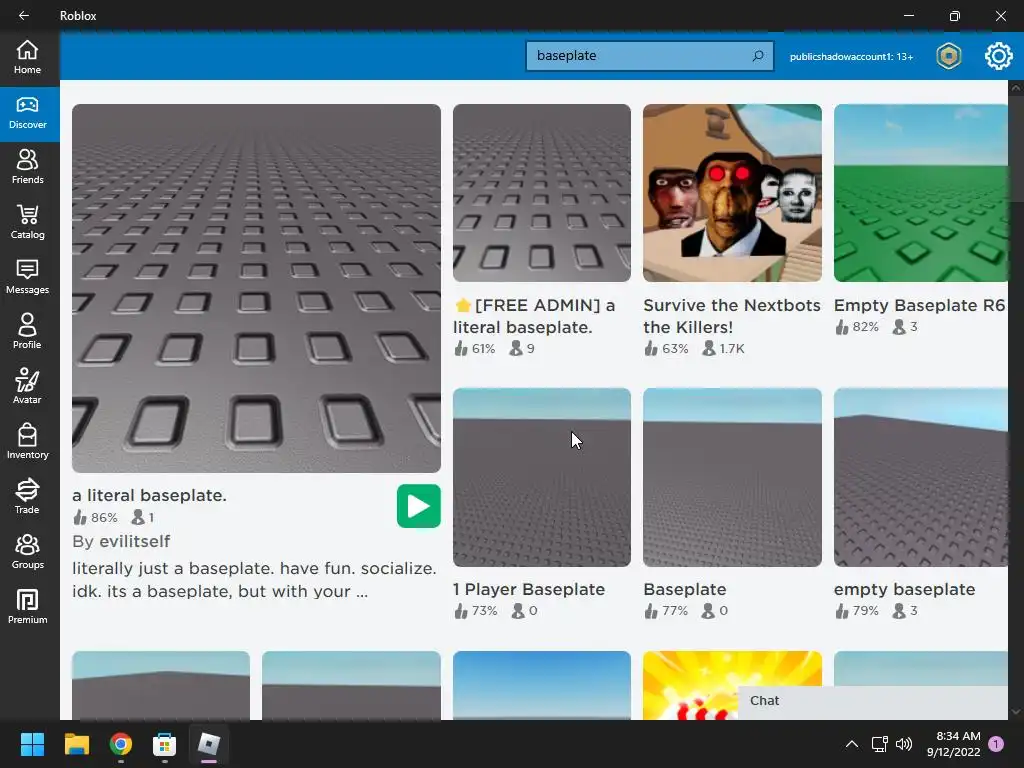Open the Groups page

pos(27,551)
